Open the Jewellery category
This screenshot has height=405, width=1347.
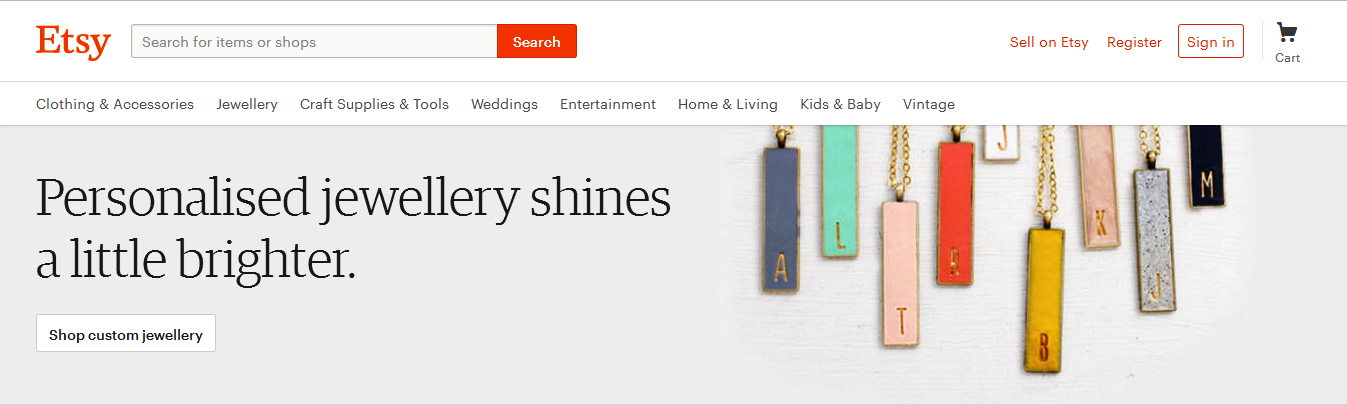[247, 104]
